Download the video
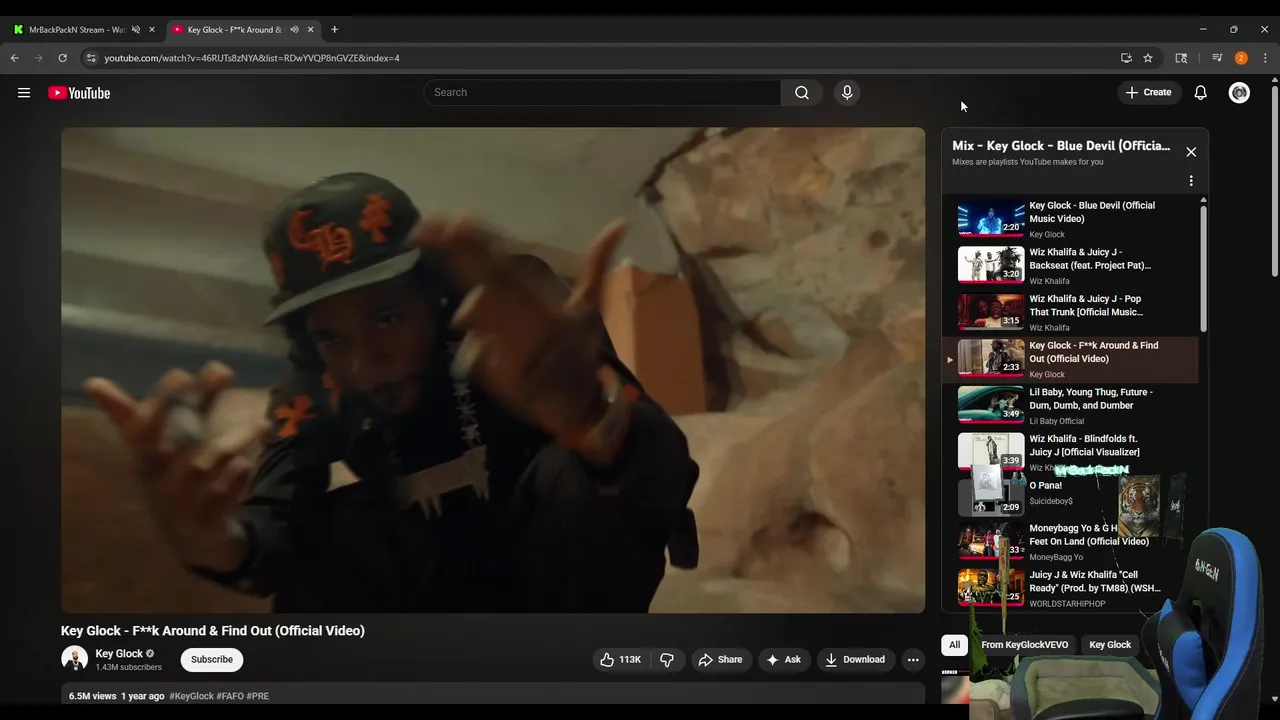The height and width of the screenshot is (720, 1280). point(855,660)
